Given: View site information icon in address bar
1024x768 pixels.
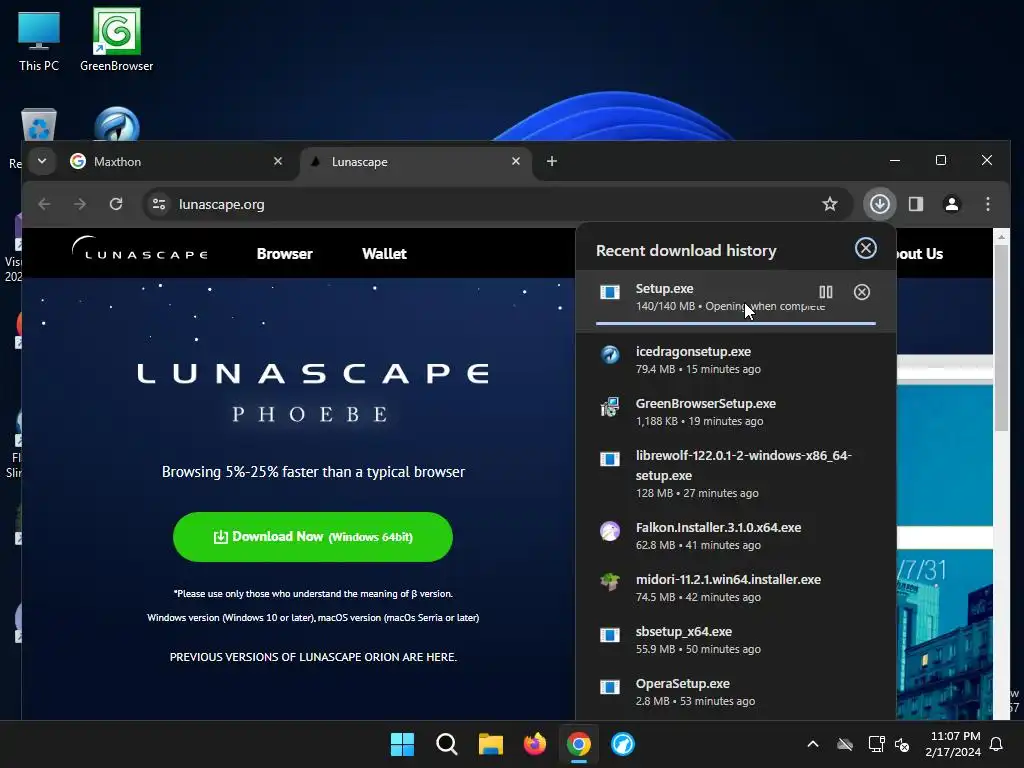Looking at the screenshot, I should click(159, 204).
